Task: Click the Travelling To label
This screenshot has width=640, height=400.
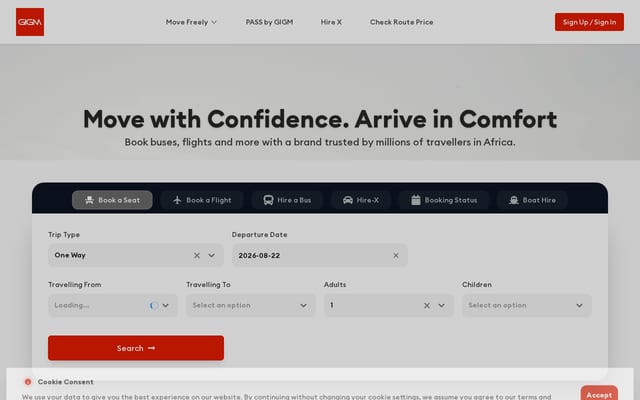Action: [208, 284]
